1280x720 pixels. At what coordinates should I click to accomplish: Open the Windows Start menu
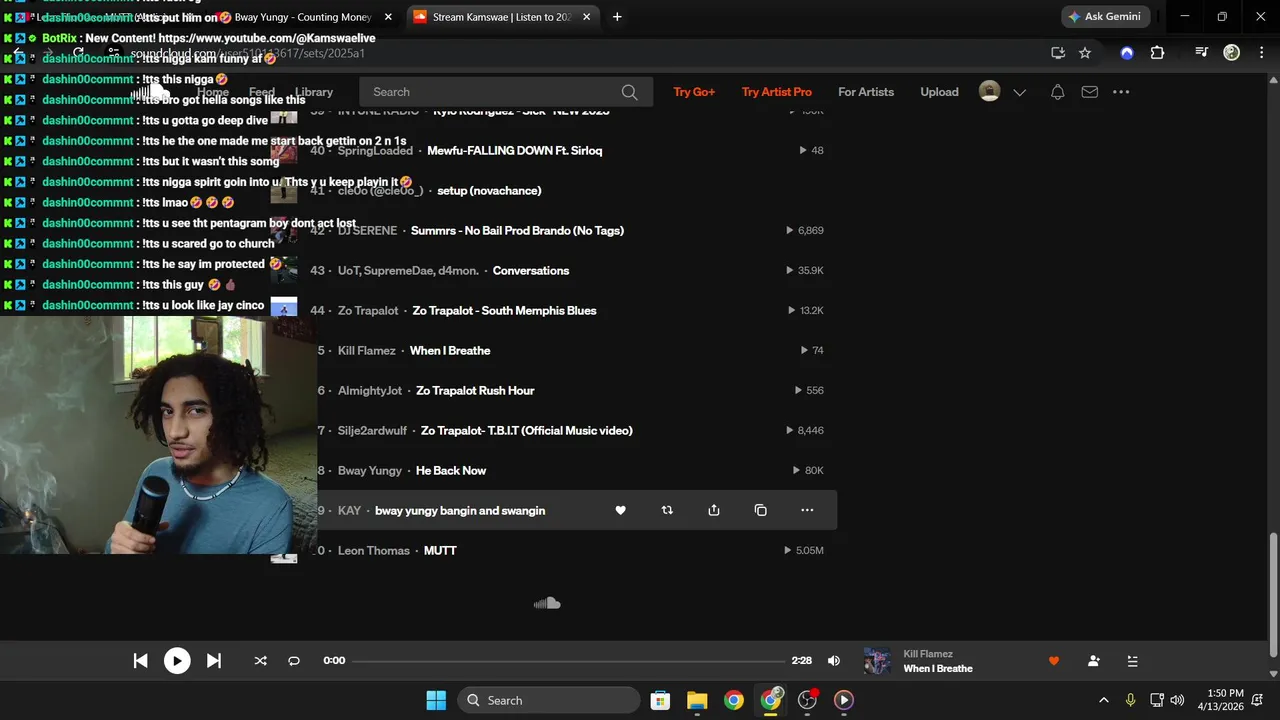(436, 700)
